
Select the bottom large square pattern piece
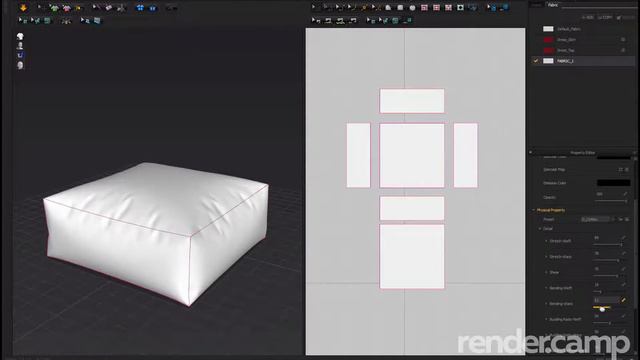(x=412, y=256)
